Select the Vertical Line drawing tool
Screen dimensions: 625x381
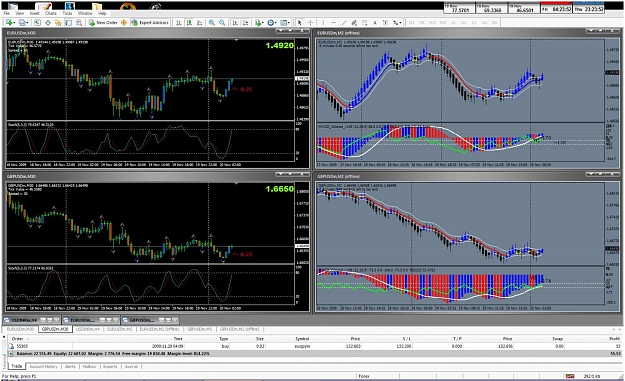pos(323,23)
